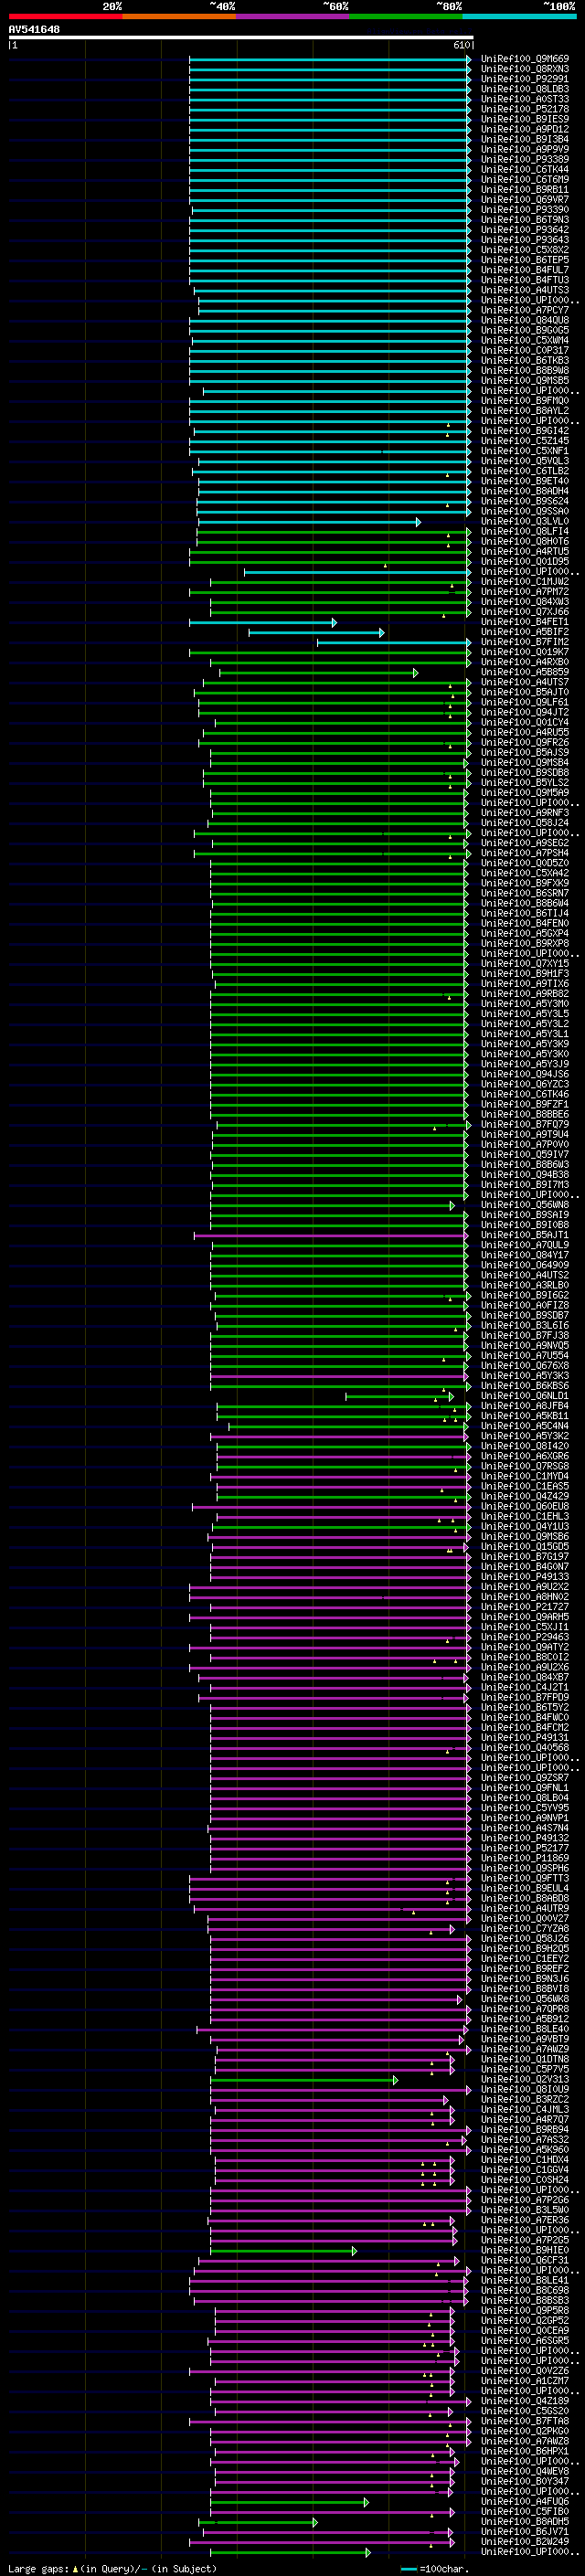Open hit UniRef100_P92991

click(x=525, y=79)
